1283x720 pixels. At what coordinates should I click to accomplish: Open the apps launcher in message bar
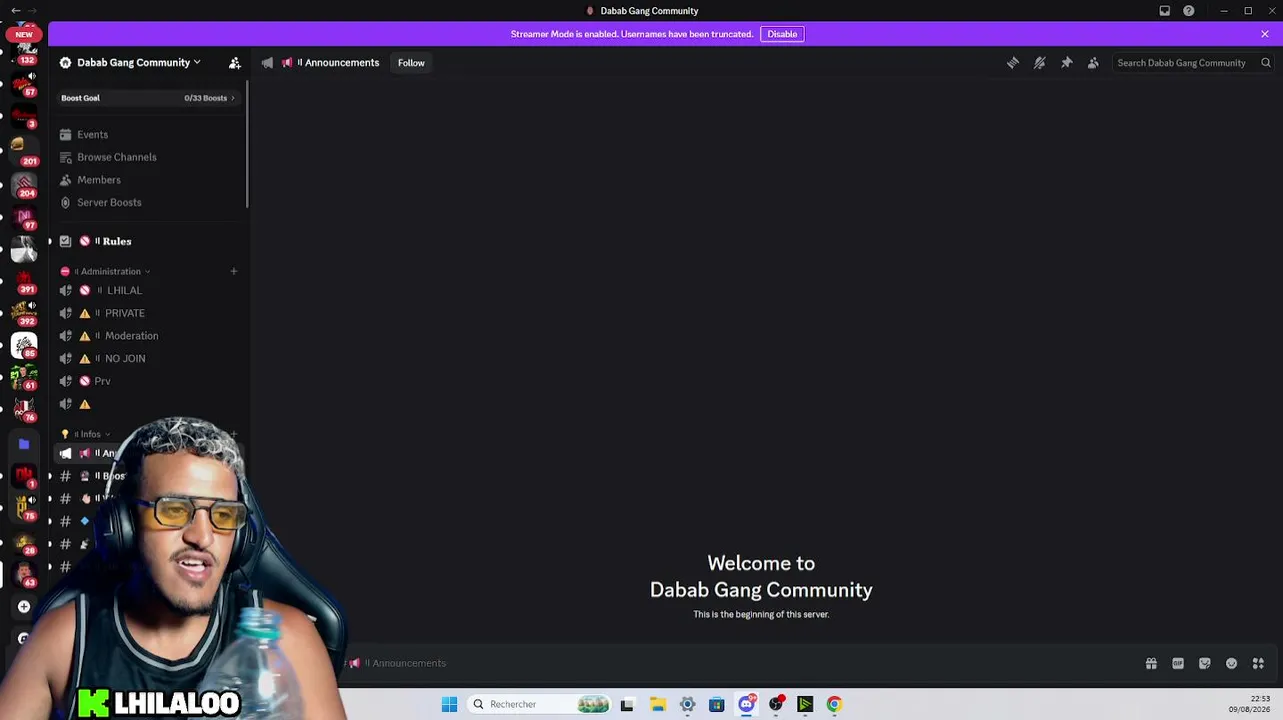(1258, 663)
